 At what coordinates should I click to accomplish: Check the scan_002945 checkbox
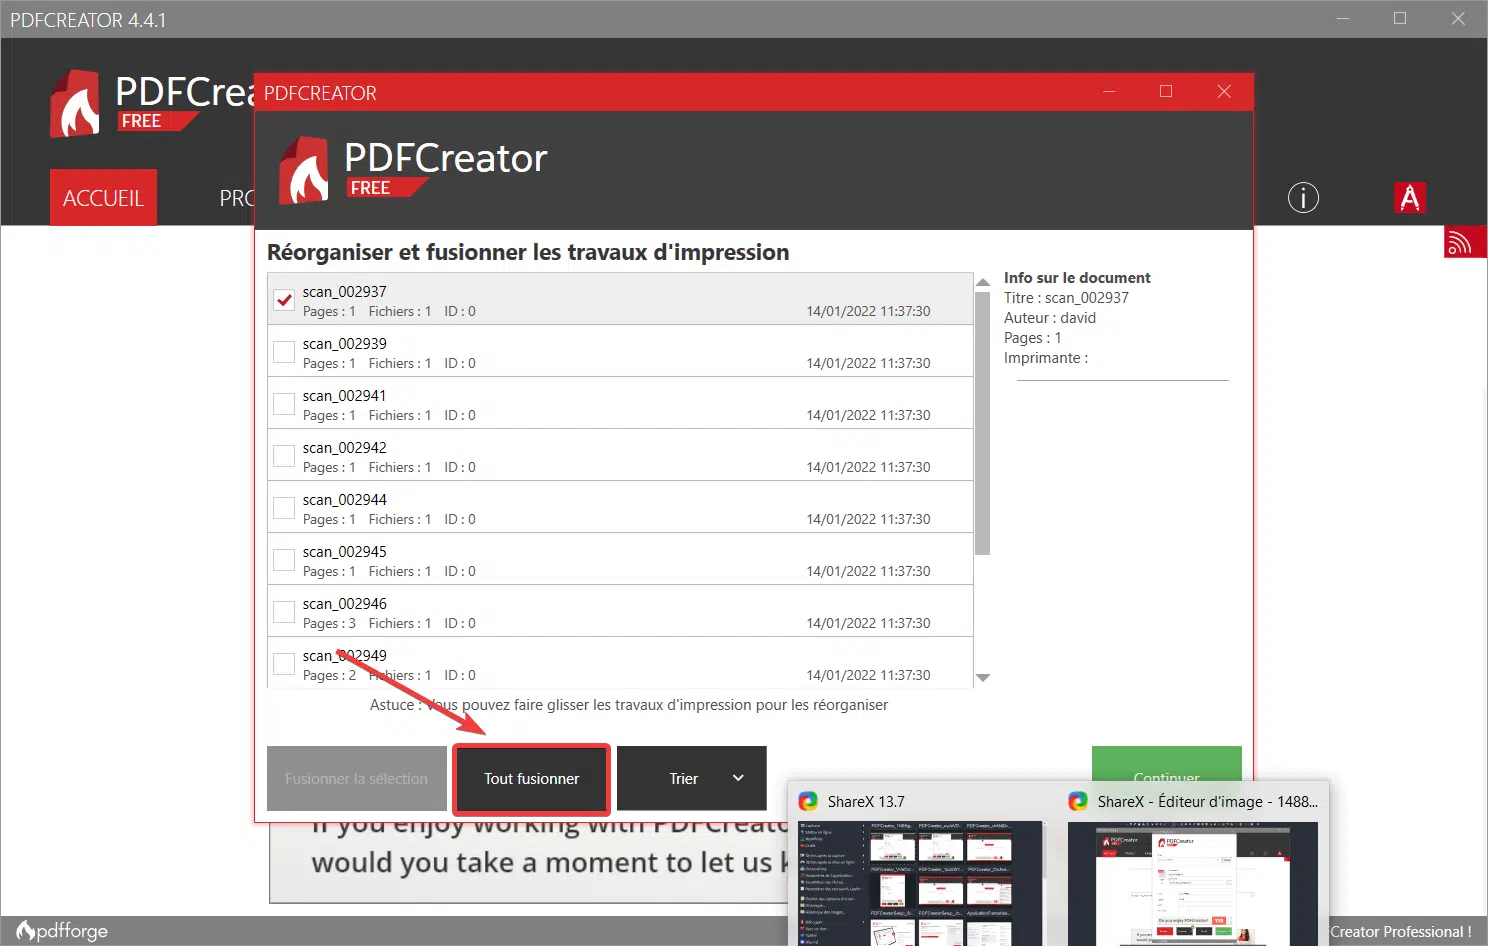pos(284,559)
